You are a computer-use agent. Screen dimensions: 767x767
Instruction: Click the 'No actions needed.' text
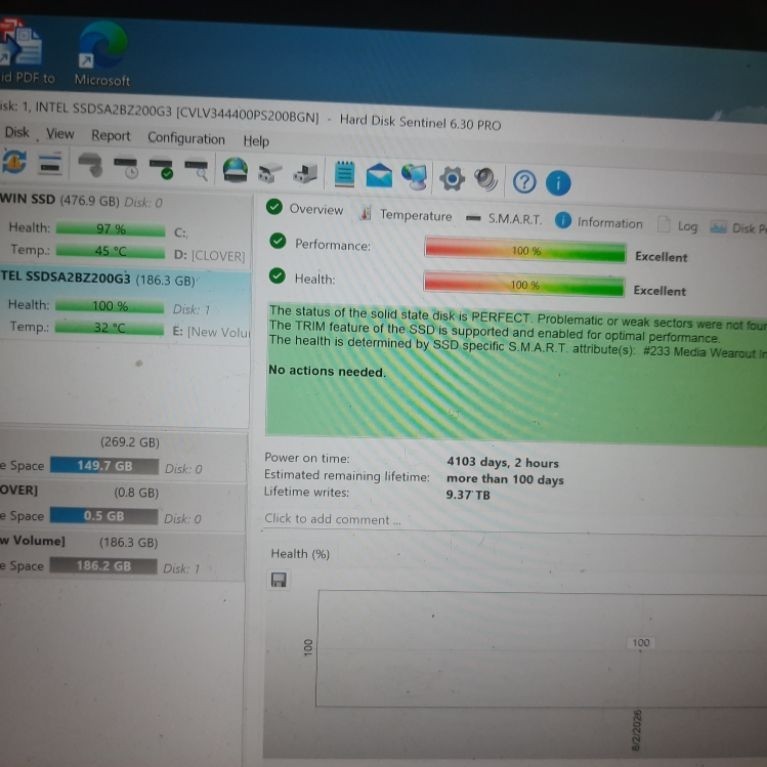coord(327,371)
